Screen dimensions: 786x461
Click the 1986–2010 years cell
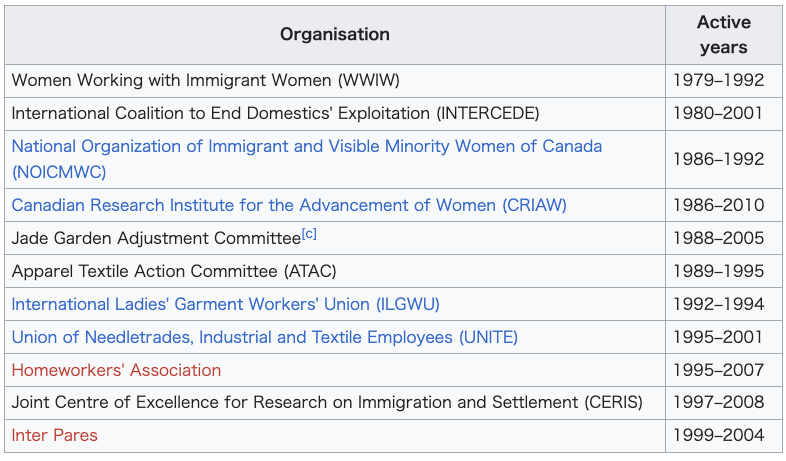(x=723, y=205)
